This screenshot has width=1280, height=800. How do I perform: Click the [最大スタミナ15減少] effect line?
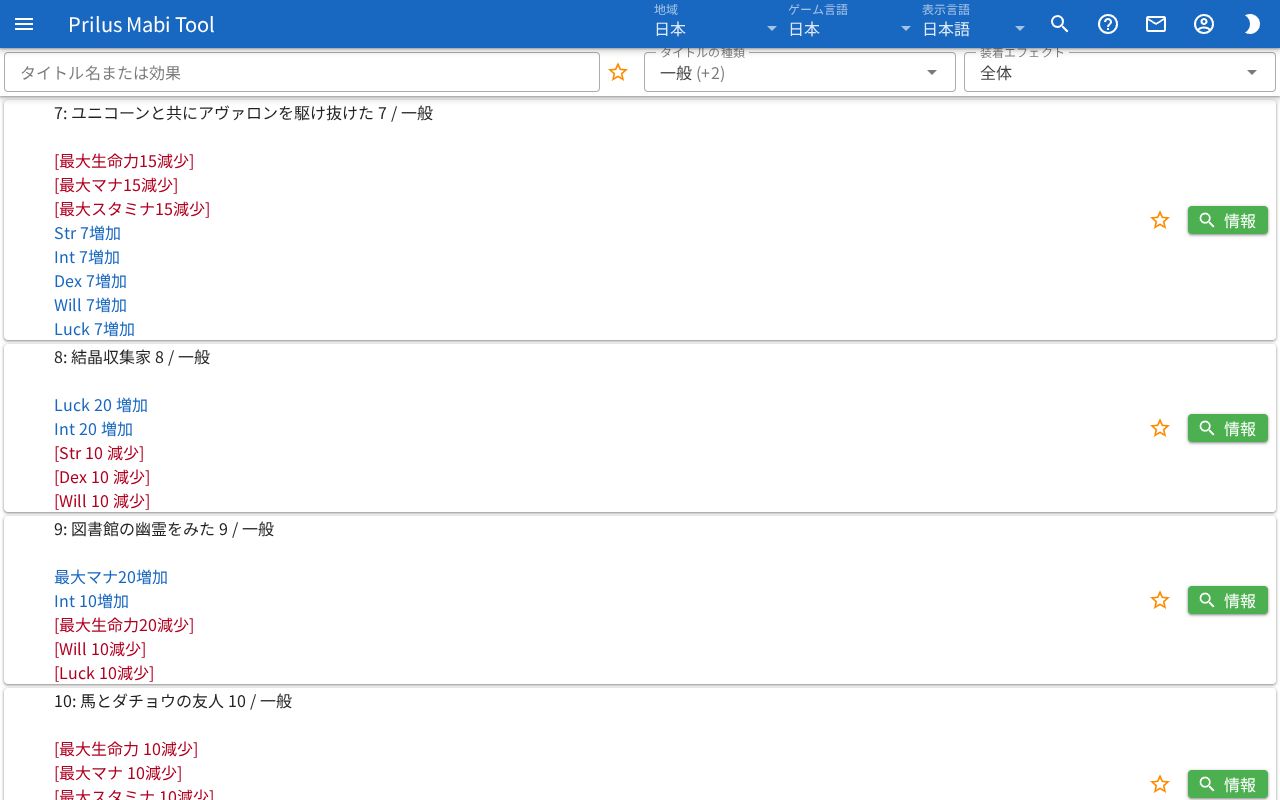click(x=132, y=209)
